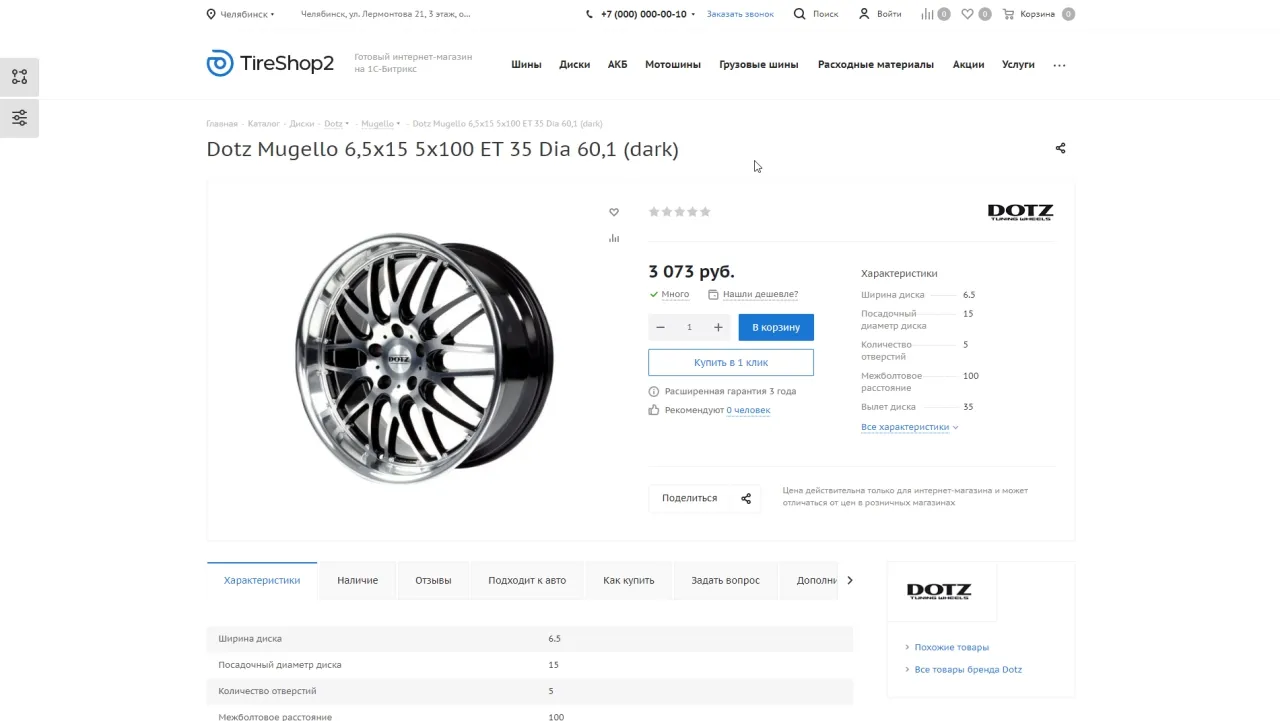This screenshot has width=1280, height=721.
Task: Click the В корзину button
Action: click(776, 327)
